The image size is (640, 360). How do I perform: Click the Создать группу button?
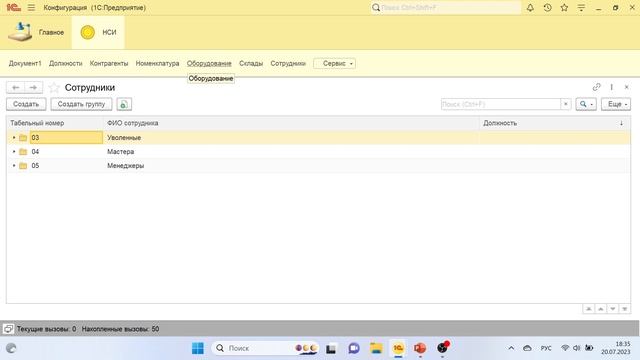[x=81, y=104]
